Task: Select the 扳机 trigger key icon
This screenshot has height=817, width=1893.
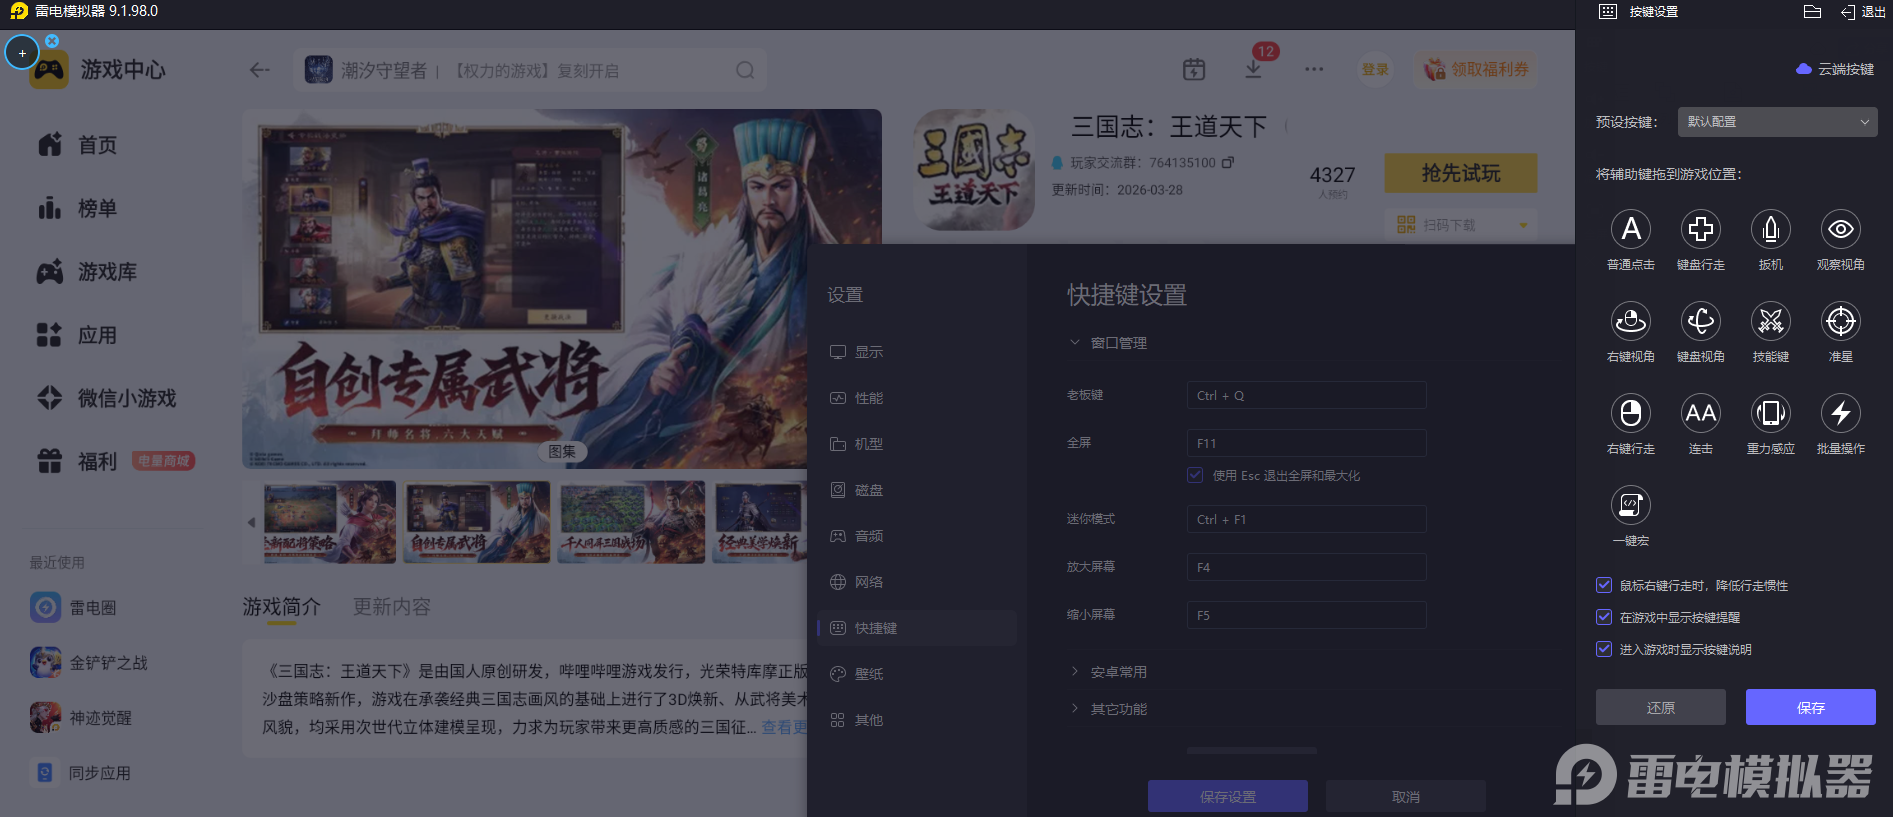Action: (1771, 230)
